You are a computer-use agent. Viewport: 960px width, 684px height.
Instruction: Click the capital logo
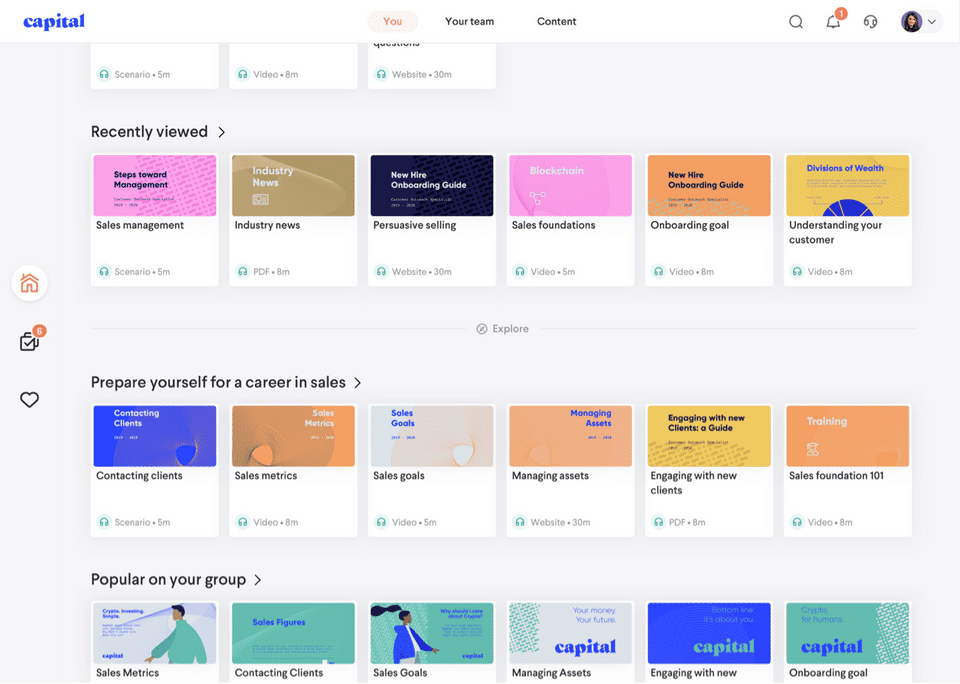(54, 21)
